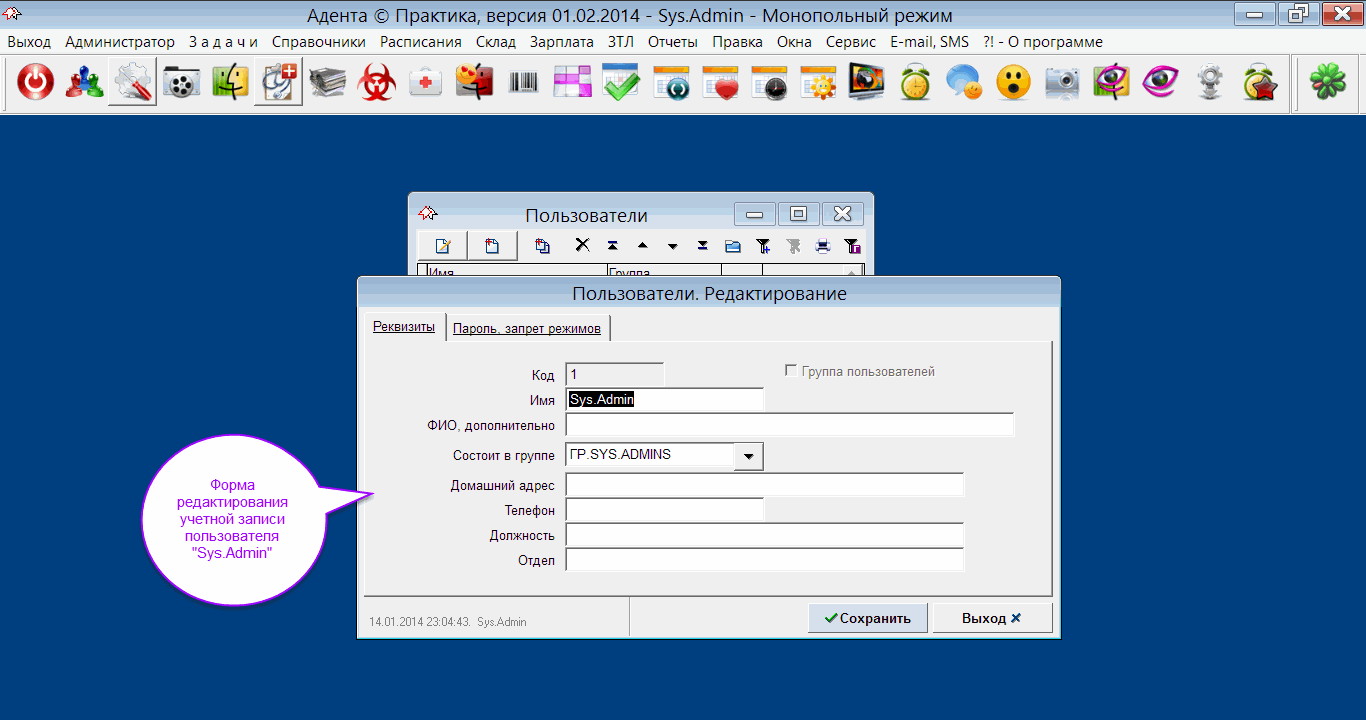Click the film reel folder icon
1366x720 pixels.
click(182, 84)
